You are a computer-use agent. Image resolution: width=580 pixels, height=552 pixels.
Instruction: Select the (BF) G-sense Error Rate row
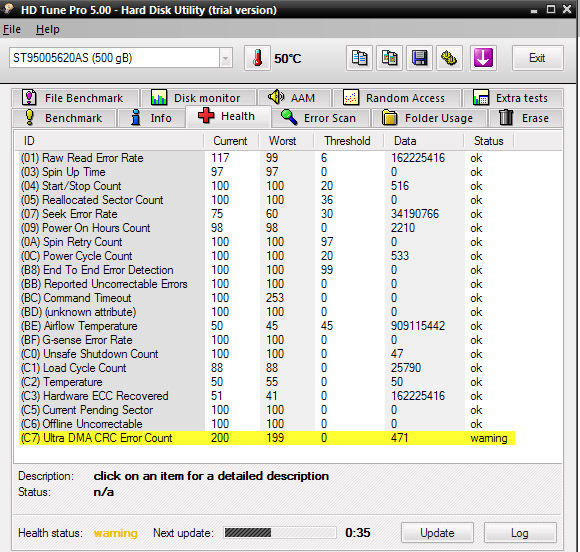tap(266, 340)
